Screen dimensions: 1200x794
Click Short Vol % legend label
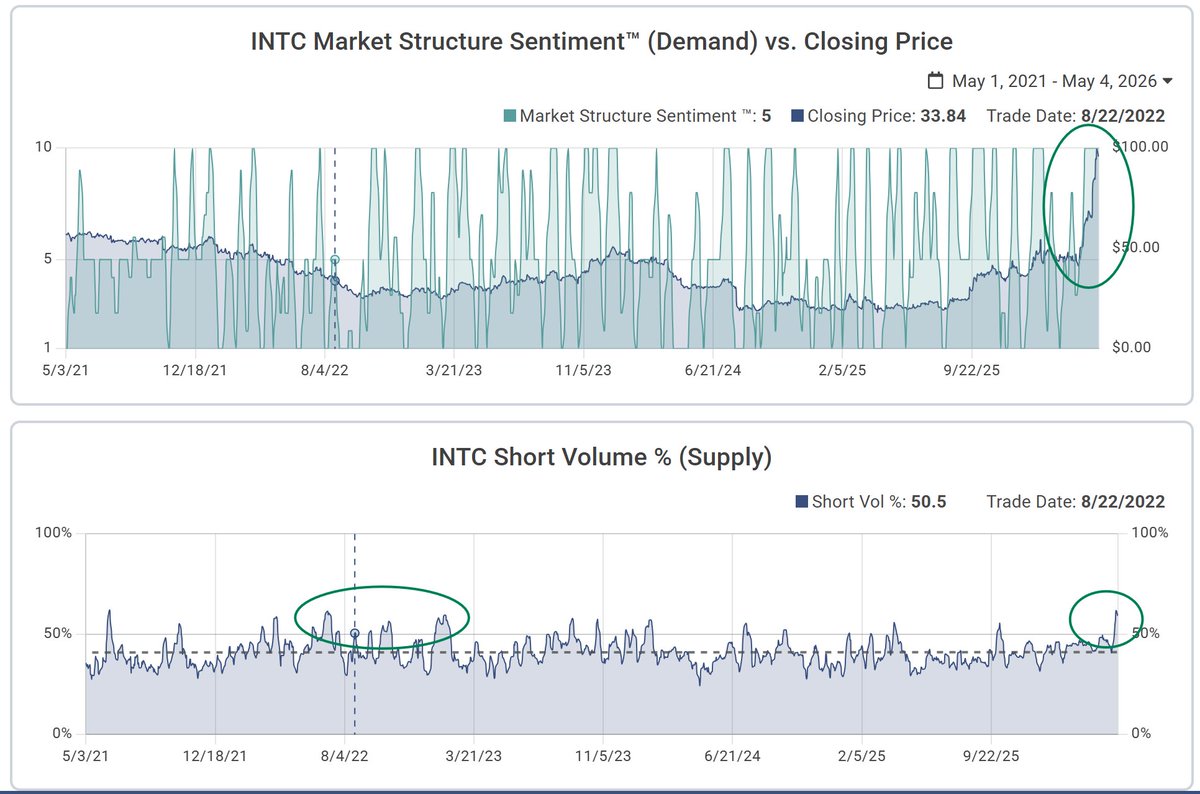coord(860,502)
